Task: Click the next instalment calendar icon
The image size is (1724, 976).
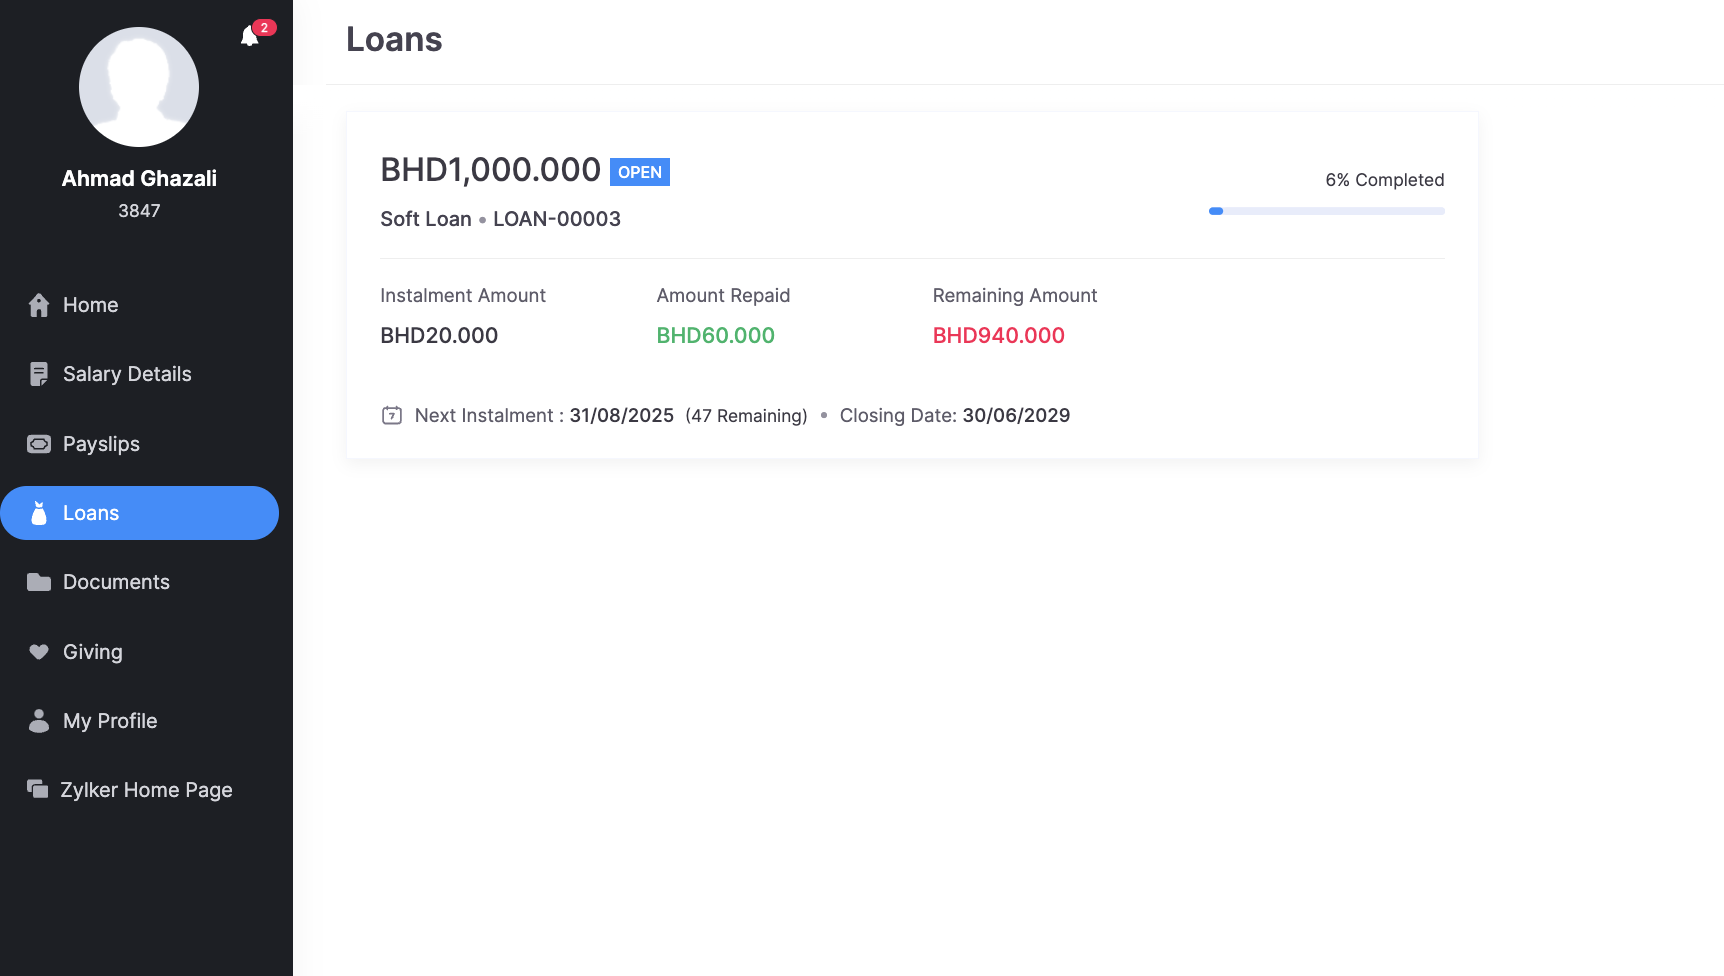Action: (x=392, y=415)
